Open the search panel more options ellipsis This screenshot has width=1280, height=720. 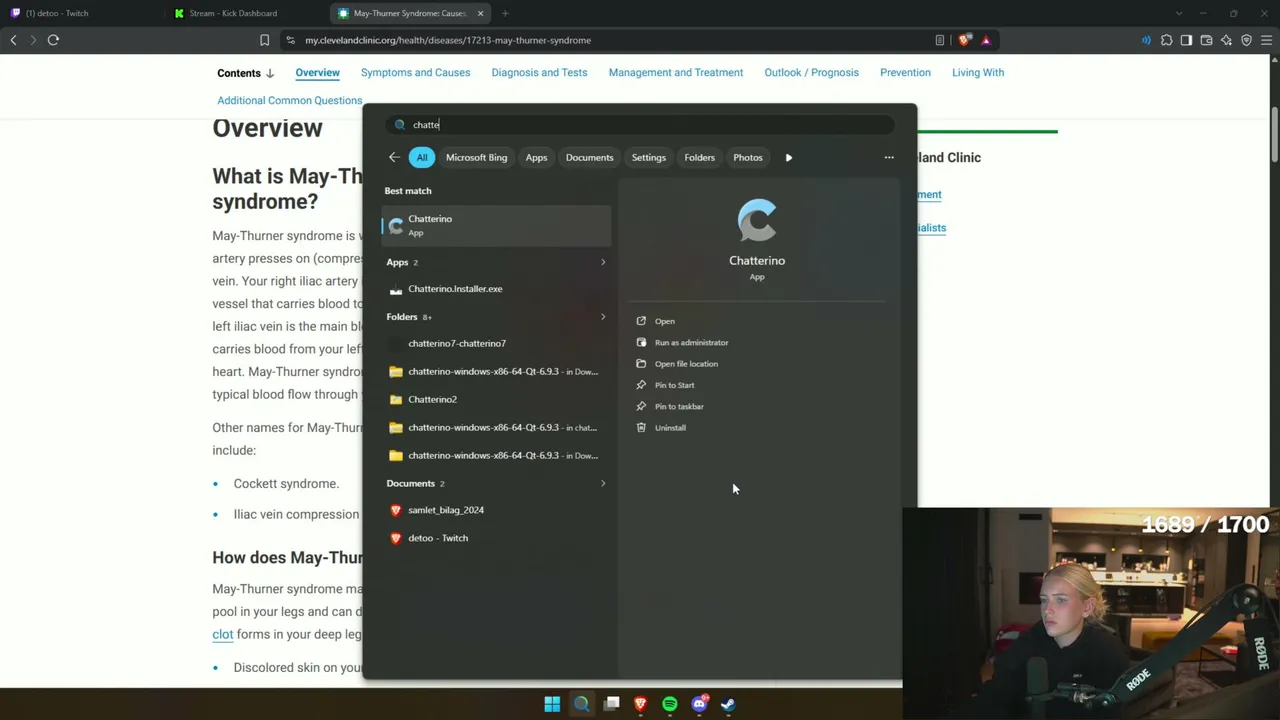889,157
